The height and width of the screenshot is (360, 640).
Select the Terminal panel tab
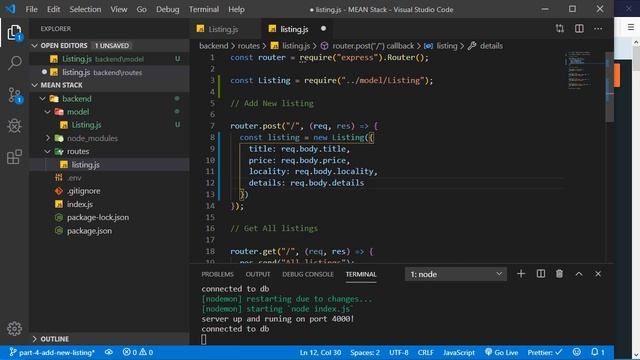tap(361, 274)
